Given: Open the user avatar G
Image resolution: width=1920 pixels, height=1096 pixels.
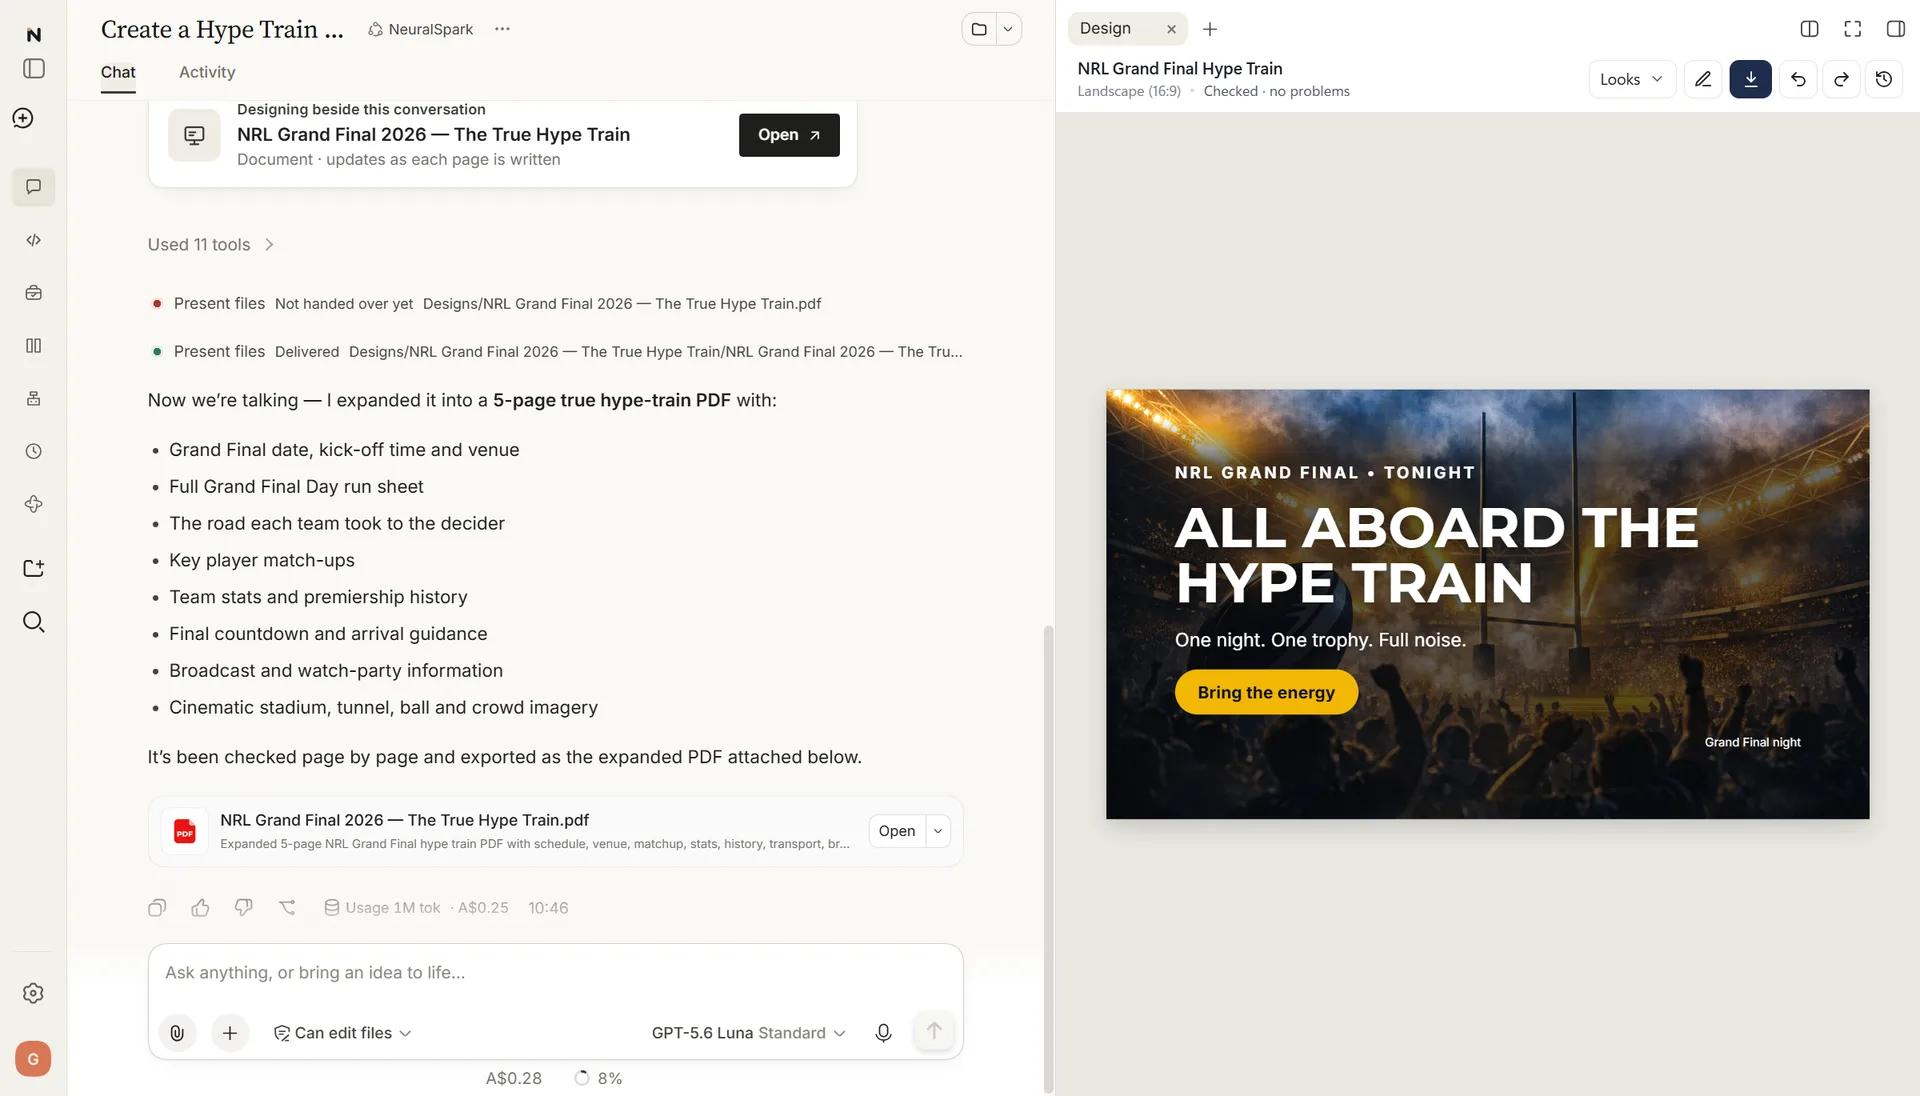Looking at the screenshot, I should [x=33, y=1059].
